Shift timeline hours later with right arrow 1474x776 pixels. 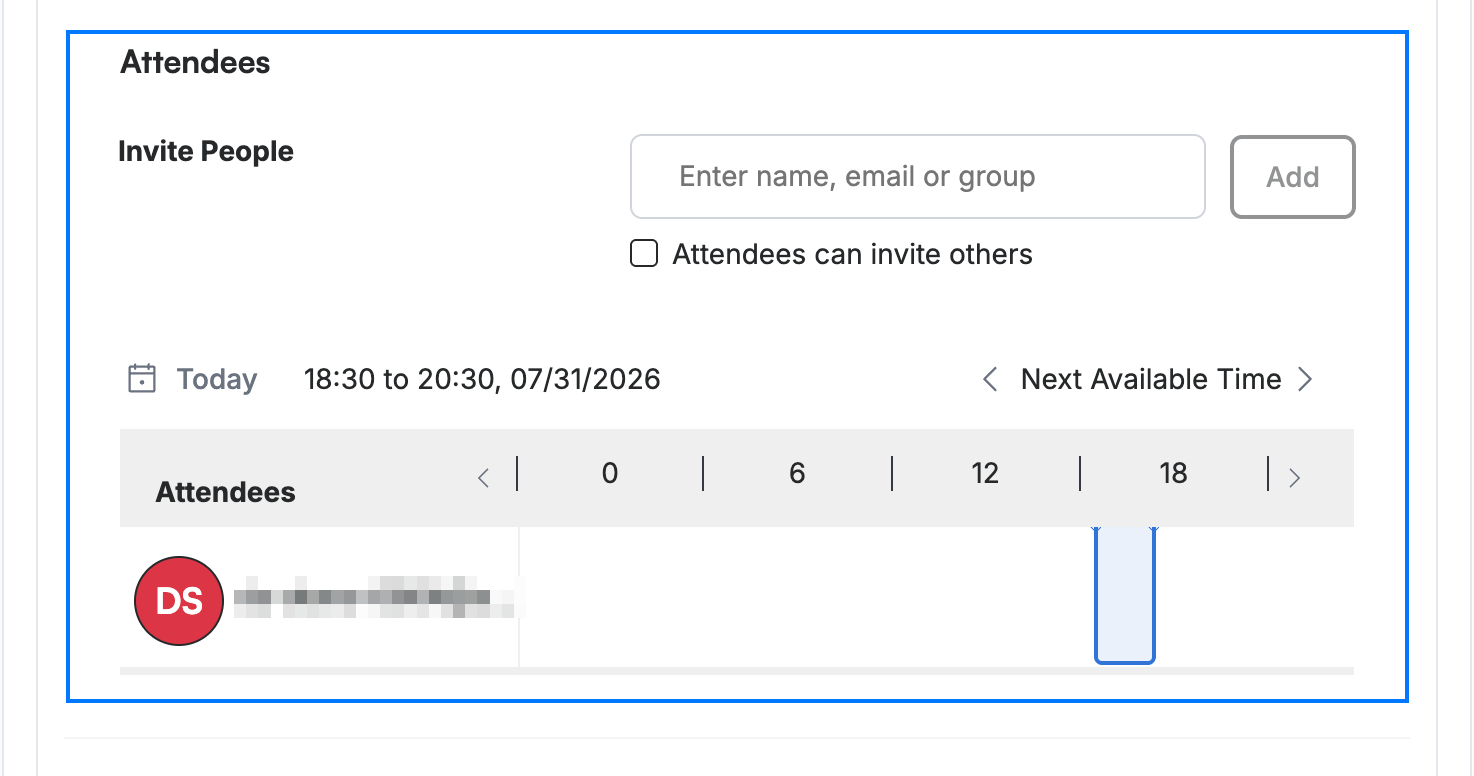click(x=1294, y=478)
